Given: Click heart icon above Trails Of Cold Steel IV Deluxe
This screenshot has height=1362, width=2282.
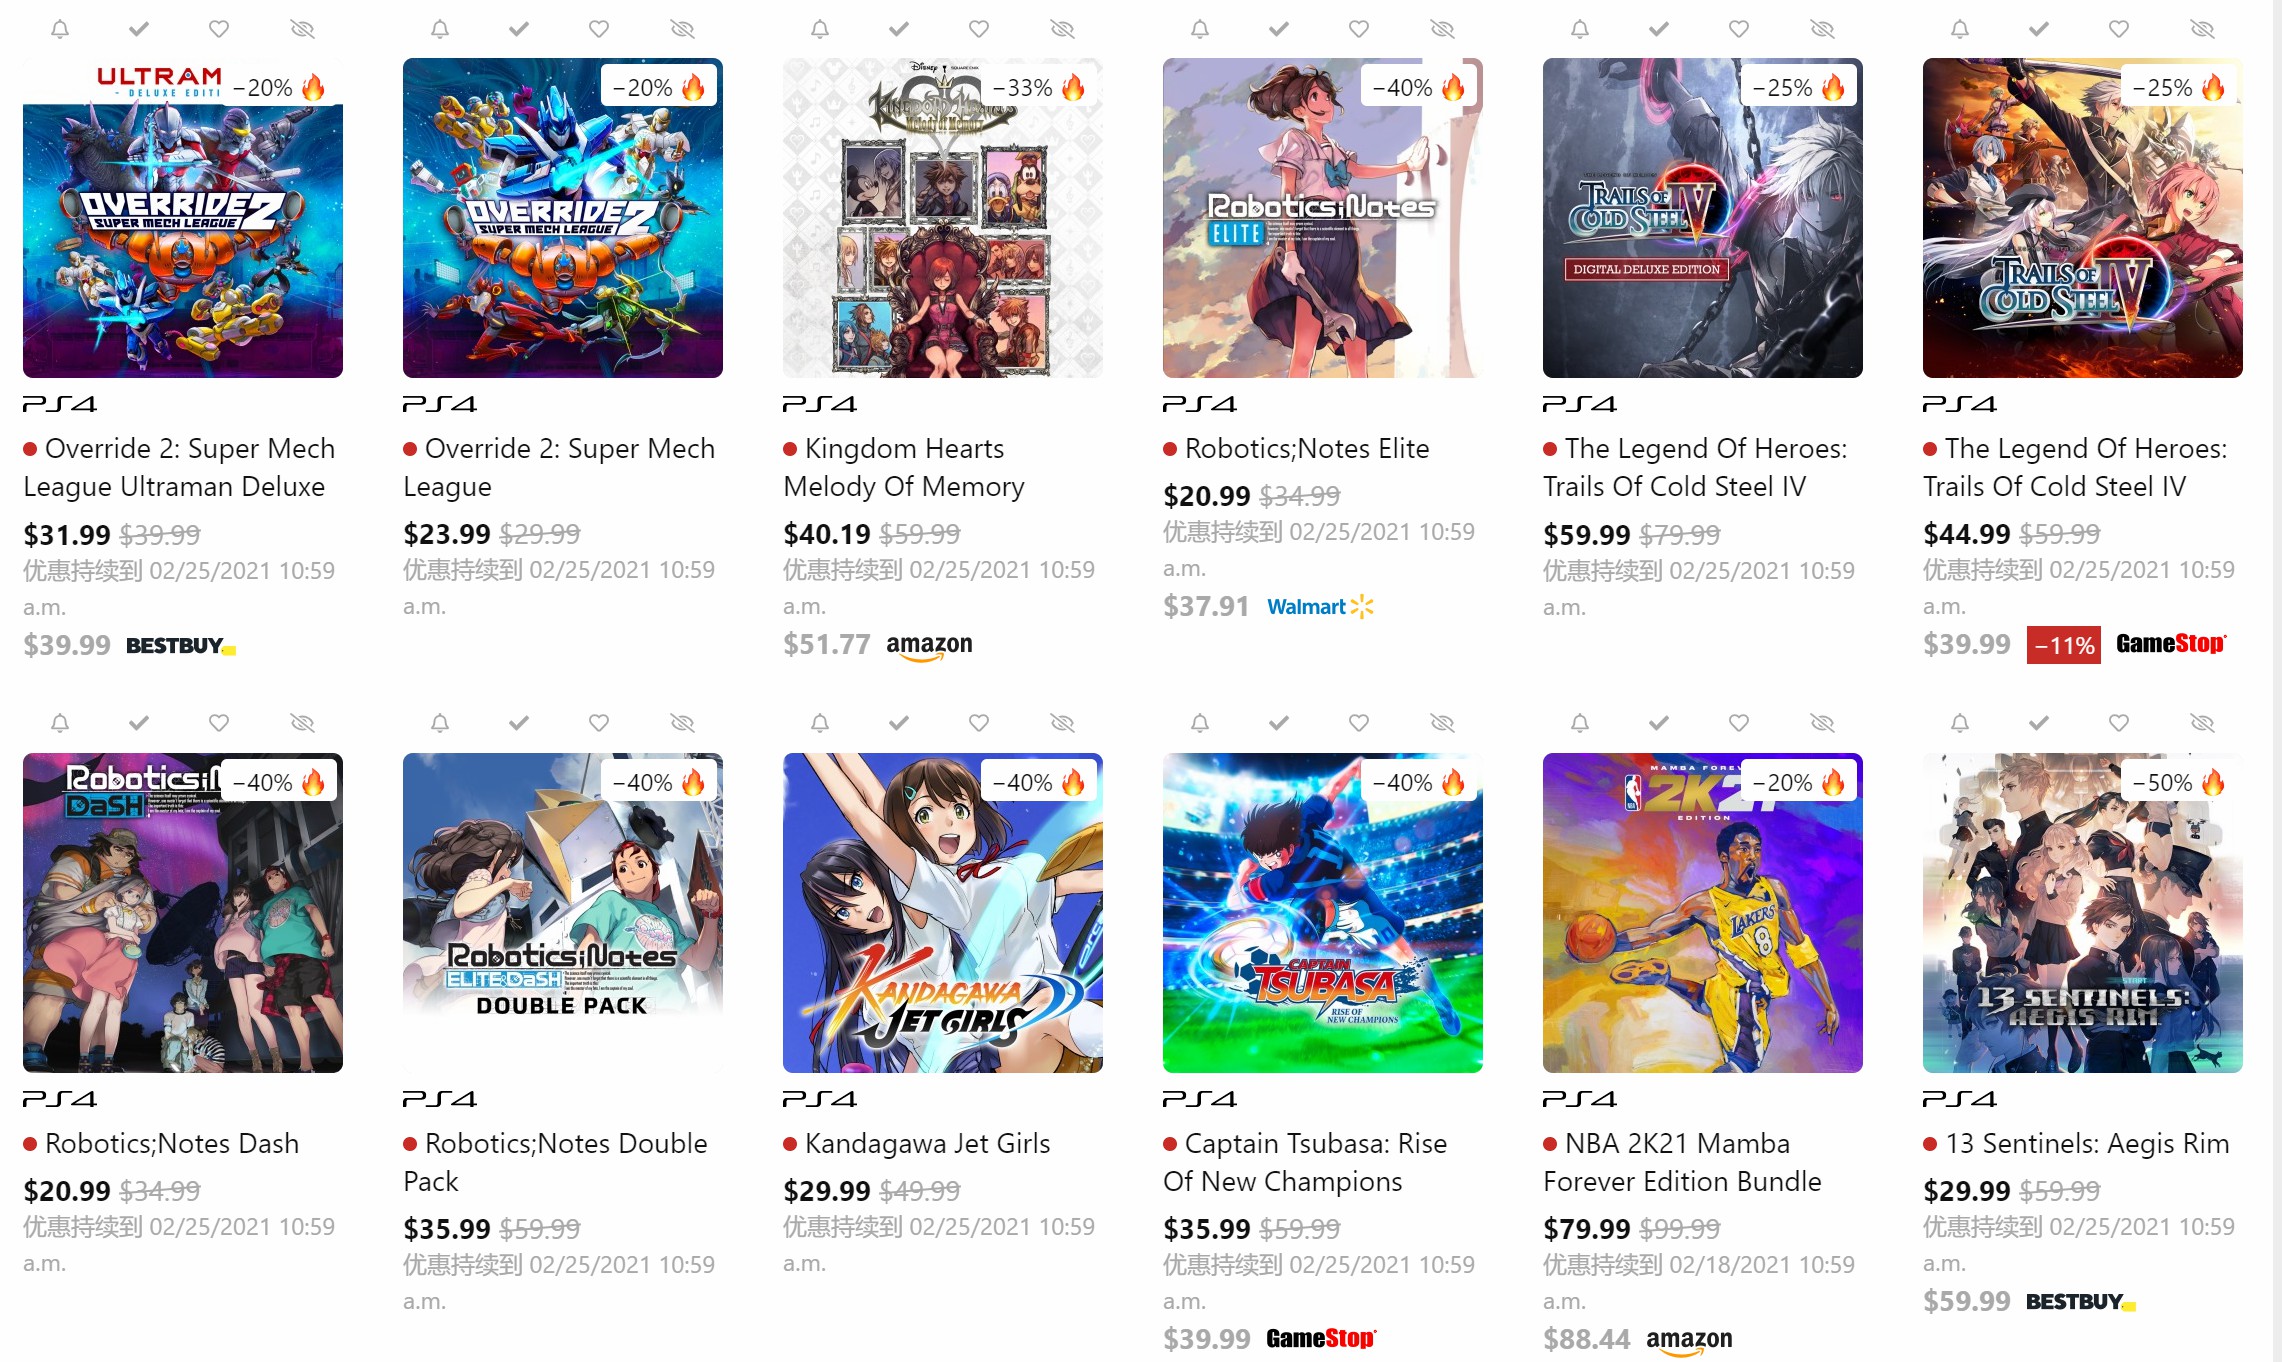Looking at the screenshot, I should coord(1739,30).
